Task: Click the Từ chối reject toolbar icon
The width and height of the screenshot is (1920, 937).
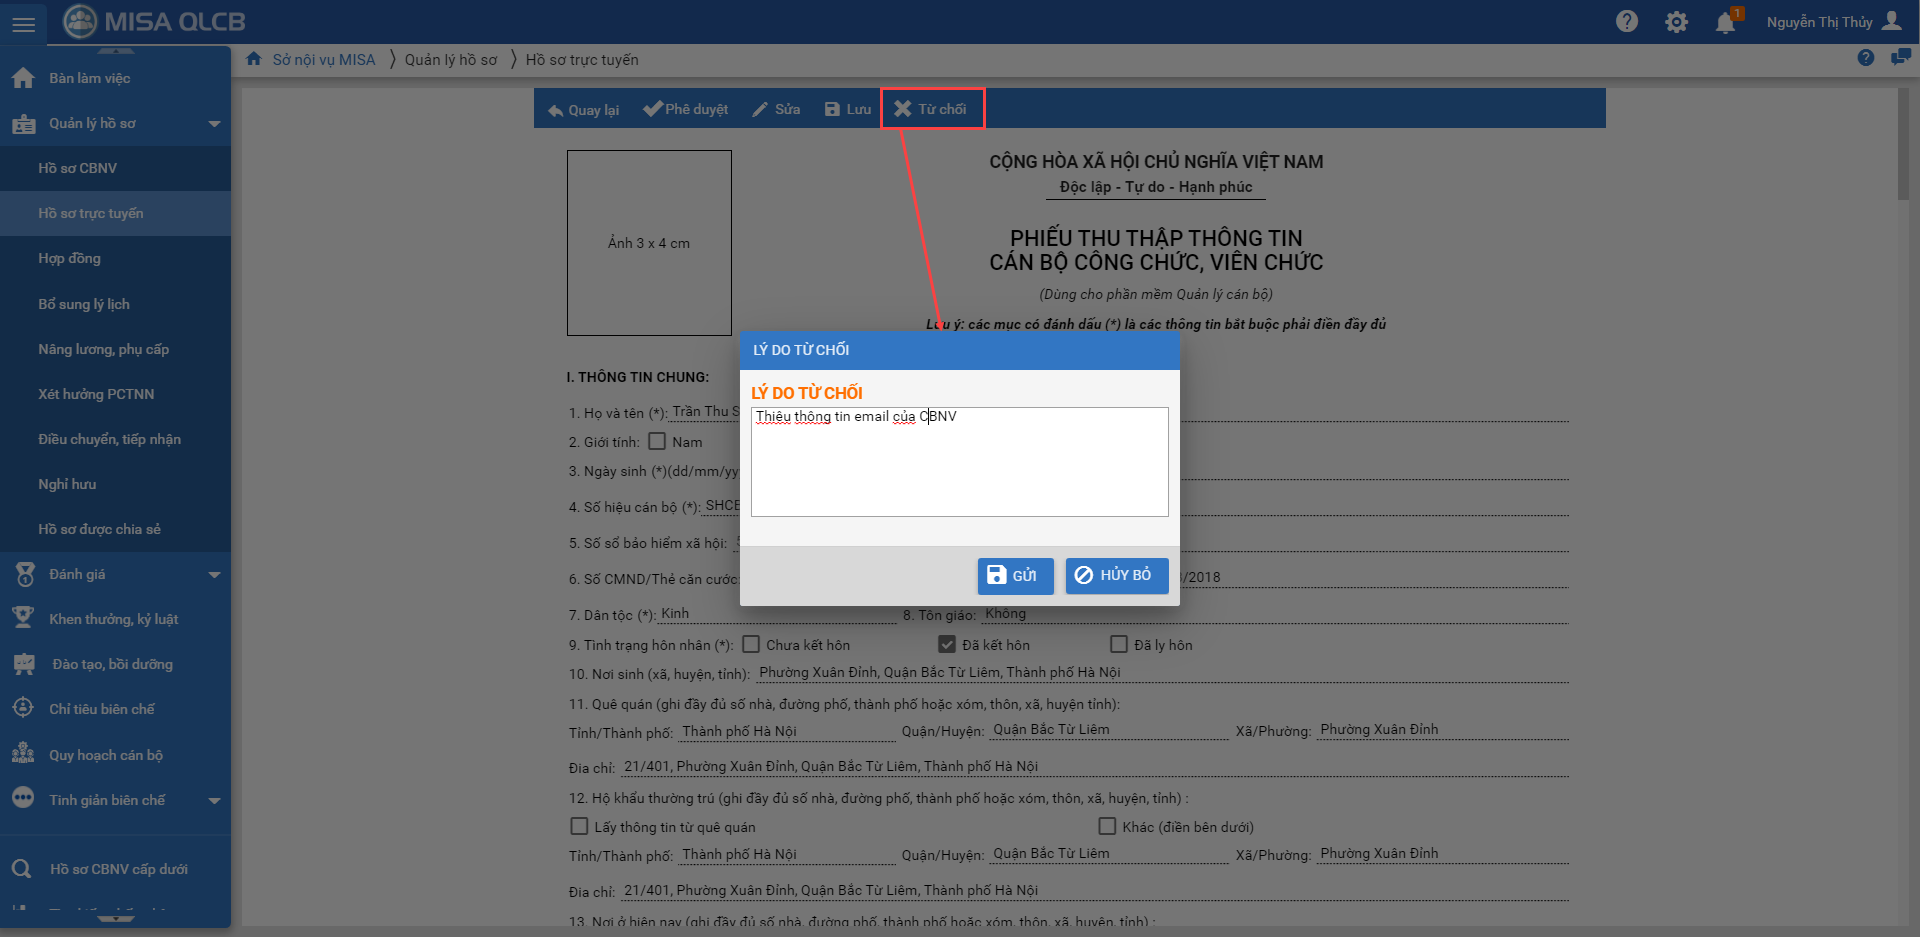Action: [903, 109]
